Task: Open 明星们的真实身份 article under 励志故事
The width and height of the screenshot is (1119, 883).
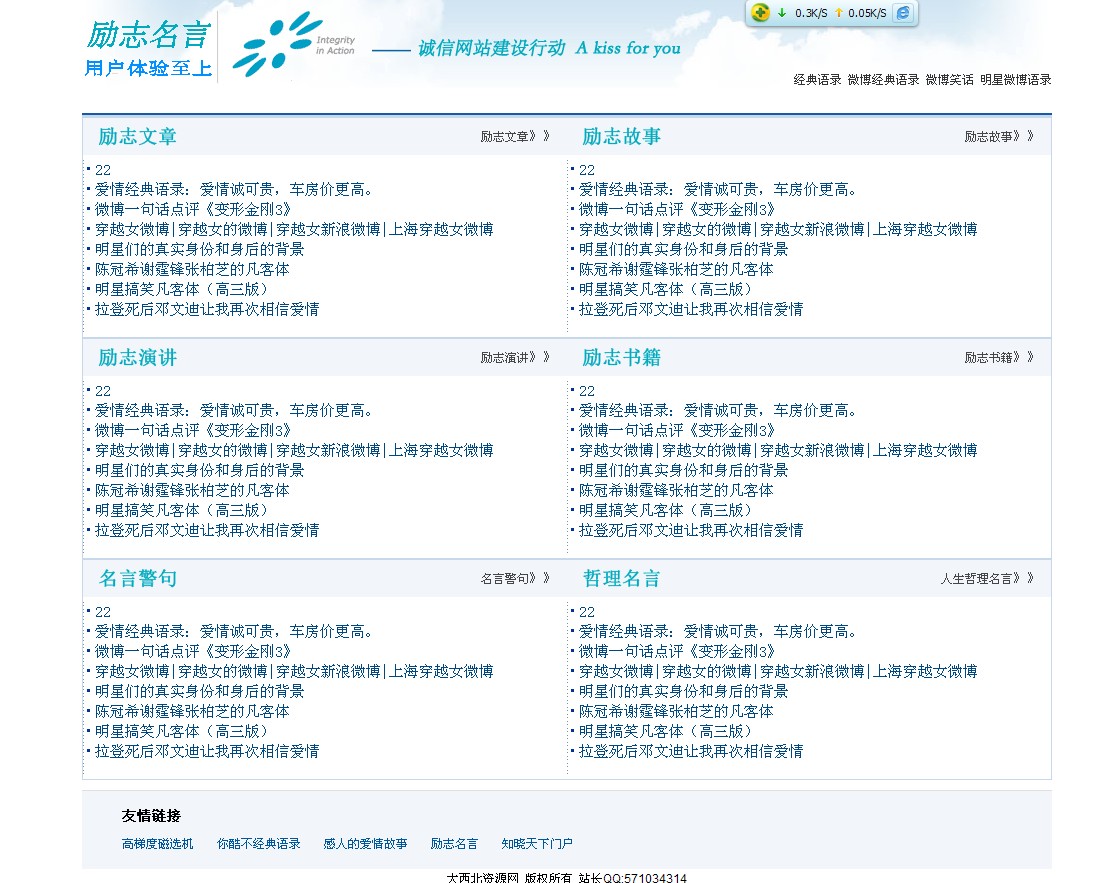Action: coord(683,249)
